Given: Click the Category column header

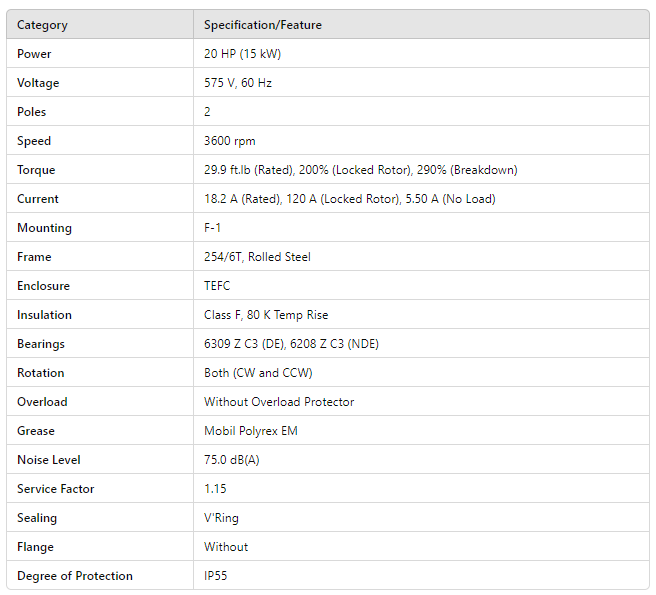Looking at the screenshot, I should (42, 25).
